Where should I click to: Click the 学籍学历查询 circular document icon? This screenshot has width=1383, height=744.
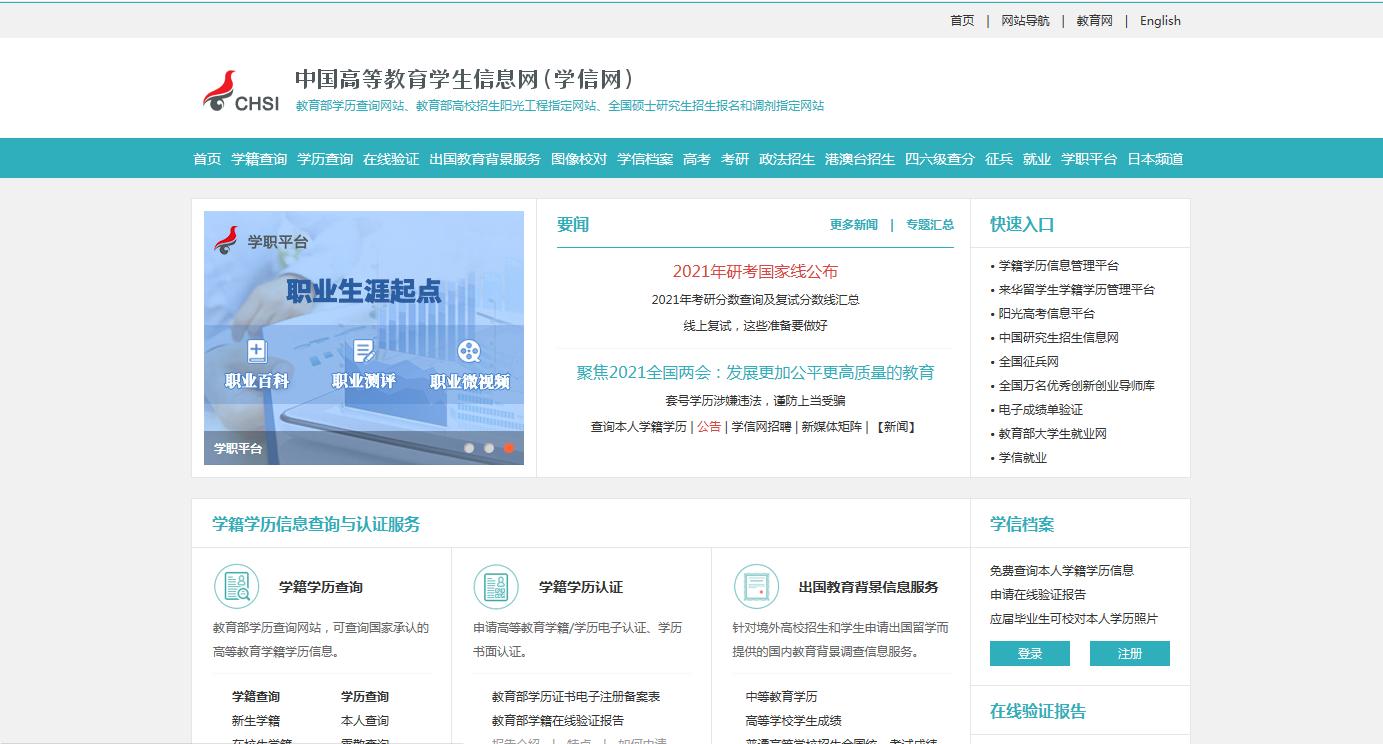click(x=237, y=587)
